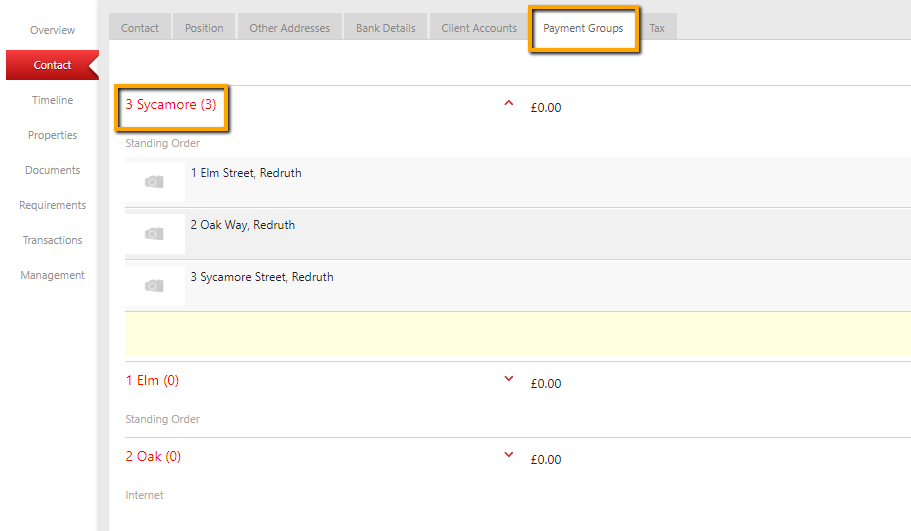Open the Tax tab
Viewport: 911px width, 531px height.
click(x=657, y=28)
